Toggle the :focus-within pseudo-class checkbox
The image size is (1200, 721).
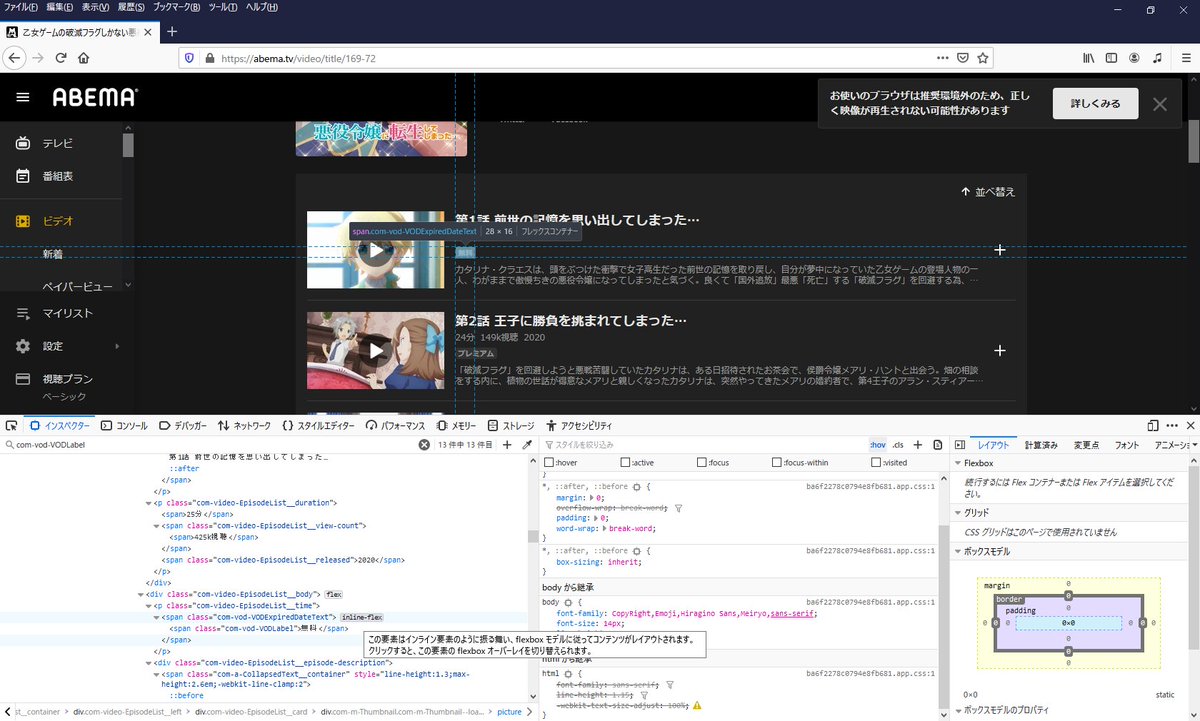778,463
